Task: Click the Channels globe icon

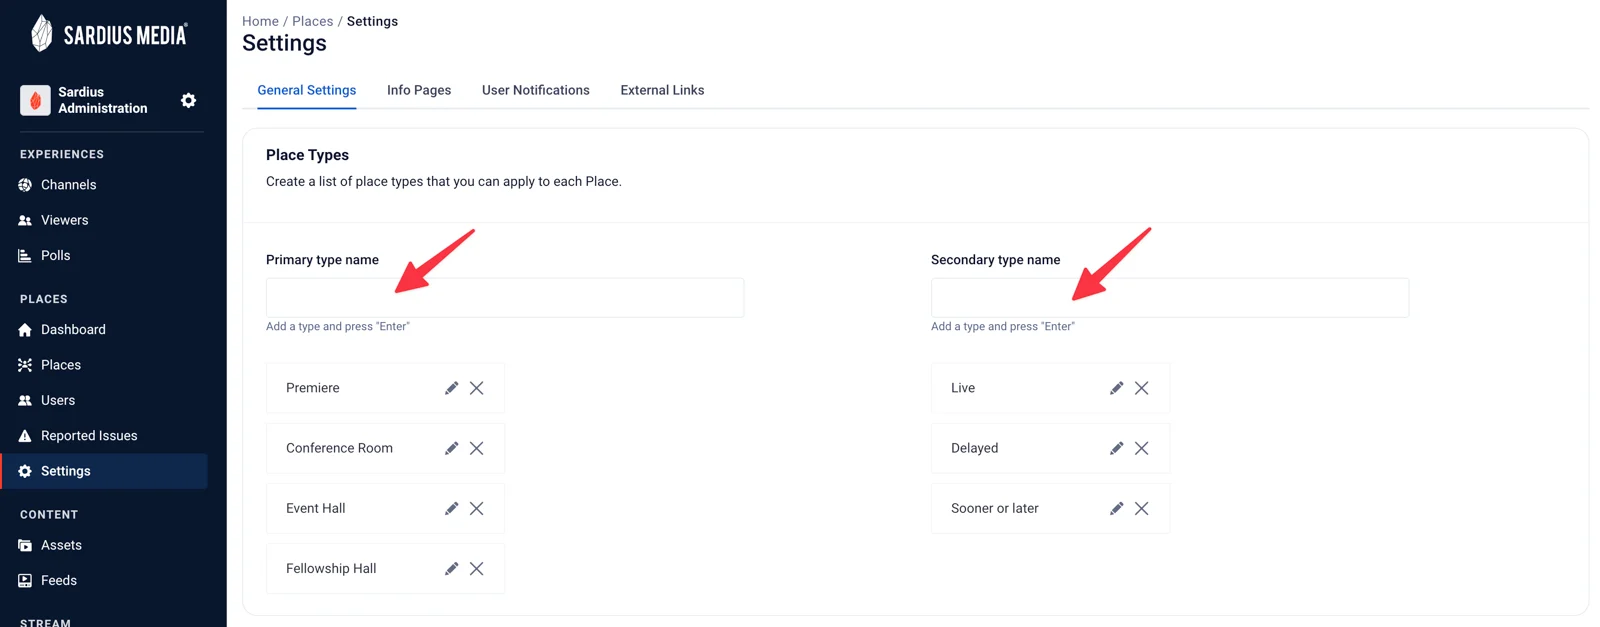Action: [25, 185]
